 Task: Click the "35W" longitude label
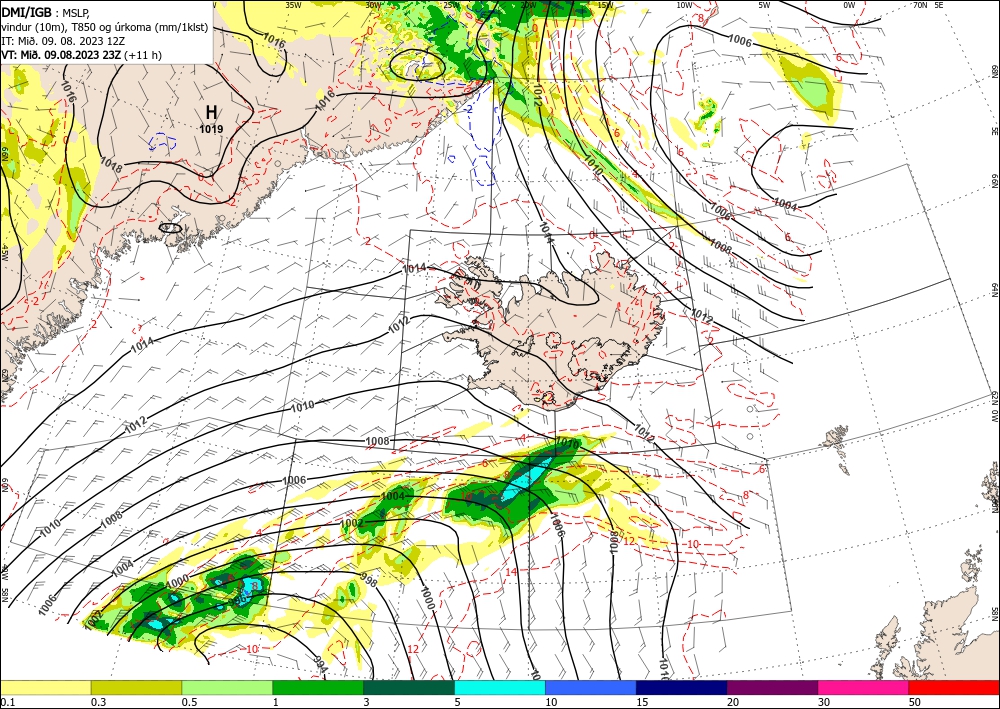293,5
